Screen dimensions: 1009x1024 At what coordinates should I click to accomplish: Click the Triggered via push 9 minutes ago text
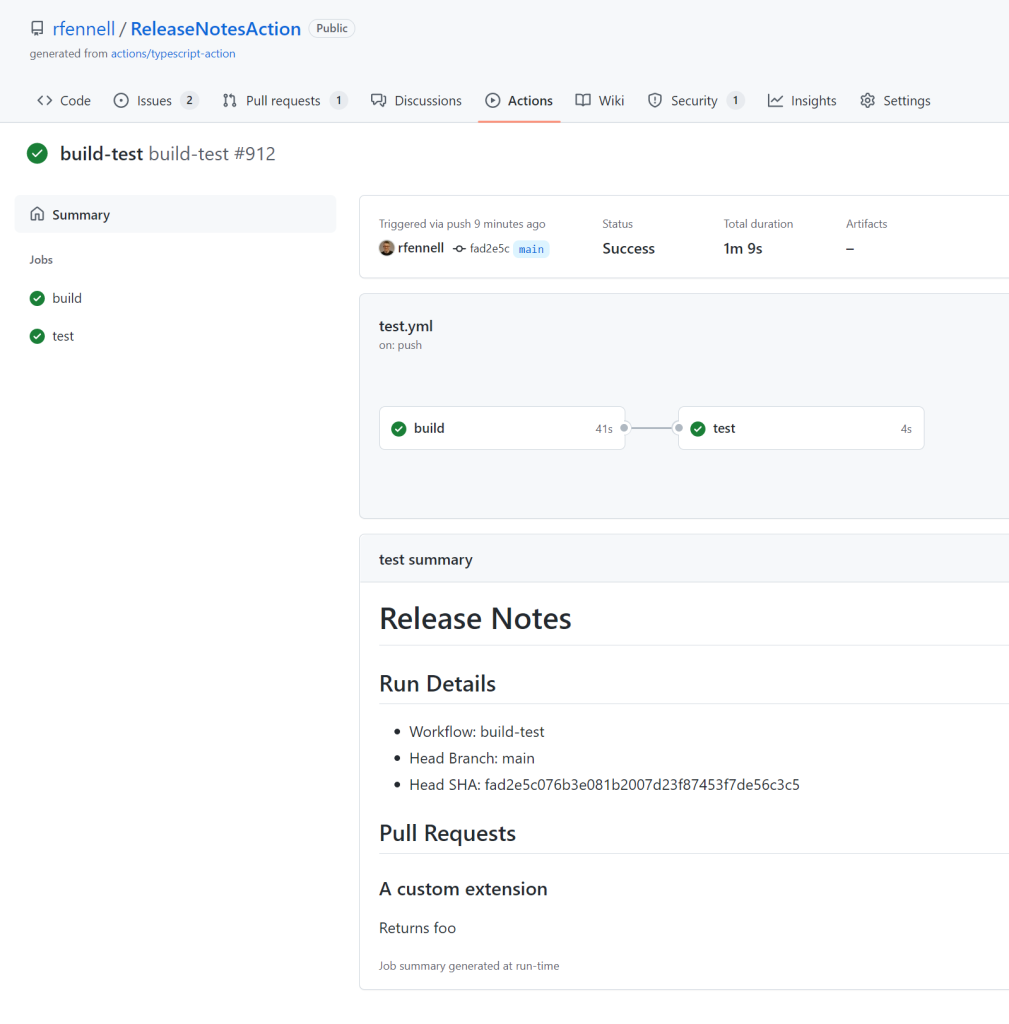(462, 224)
